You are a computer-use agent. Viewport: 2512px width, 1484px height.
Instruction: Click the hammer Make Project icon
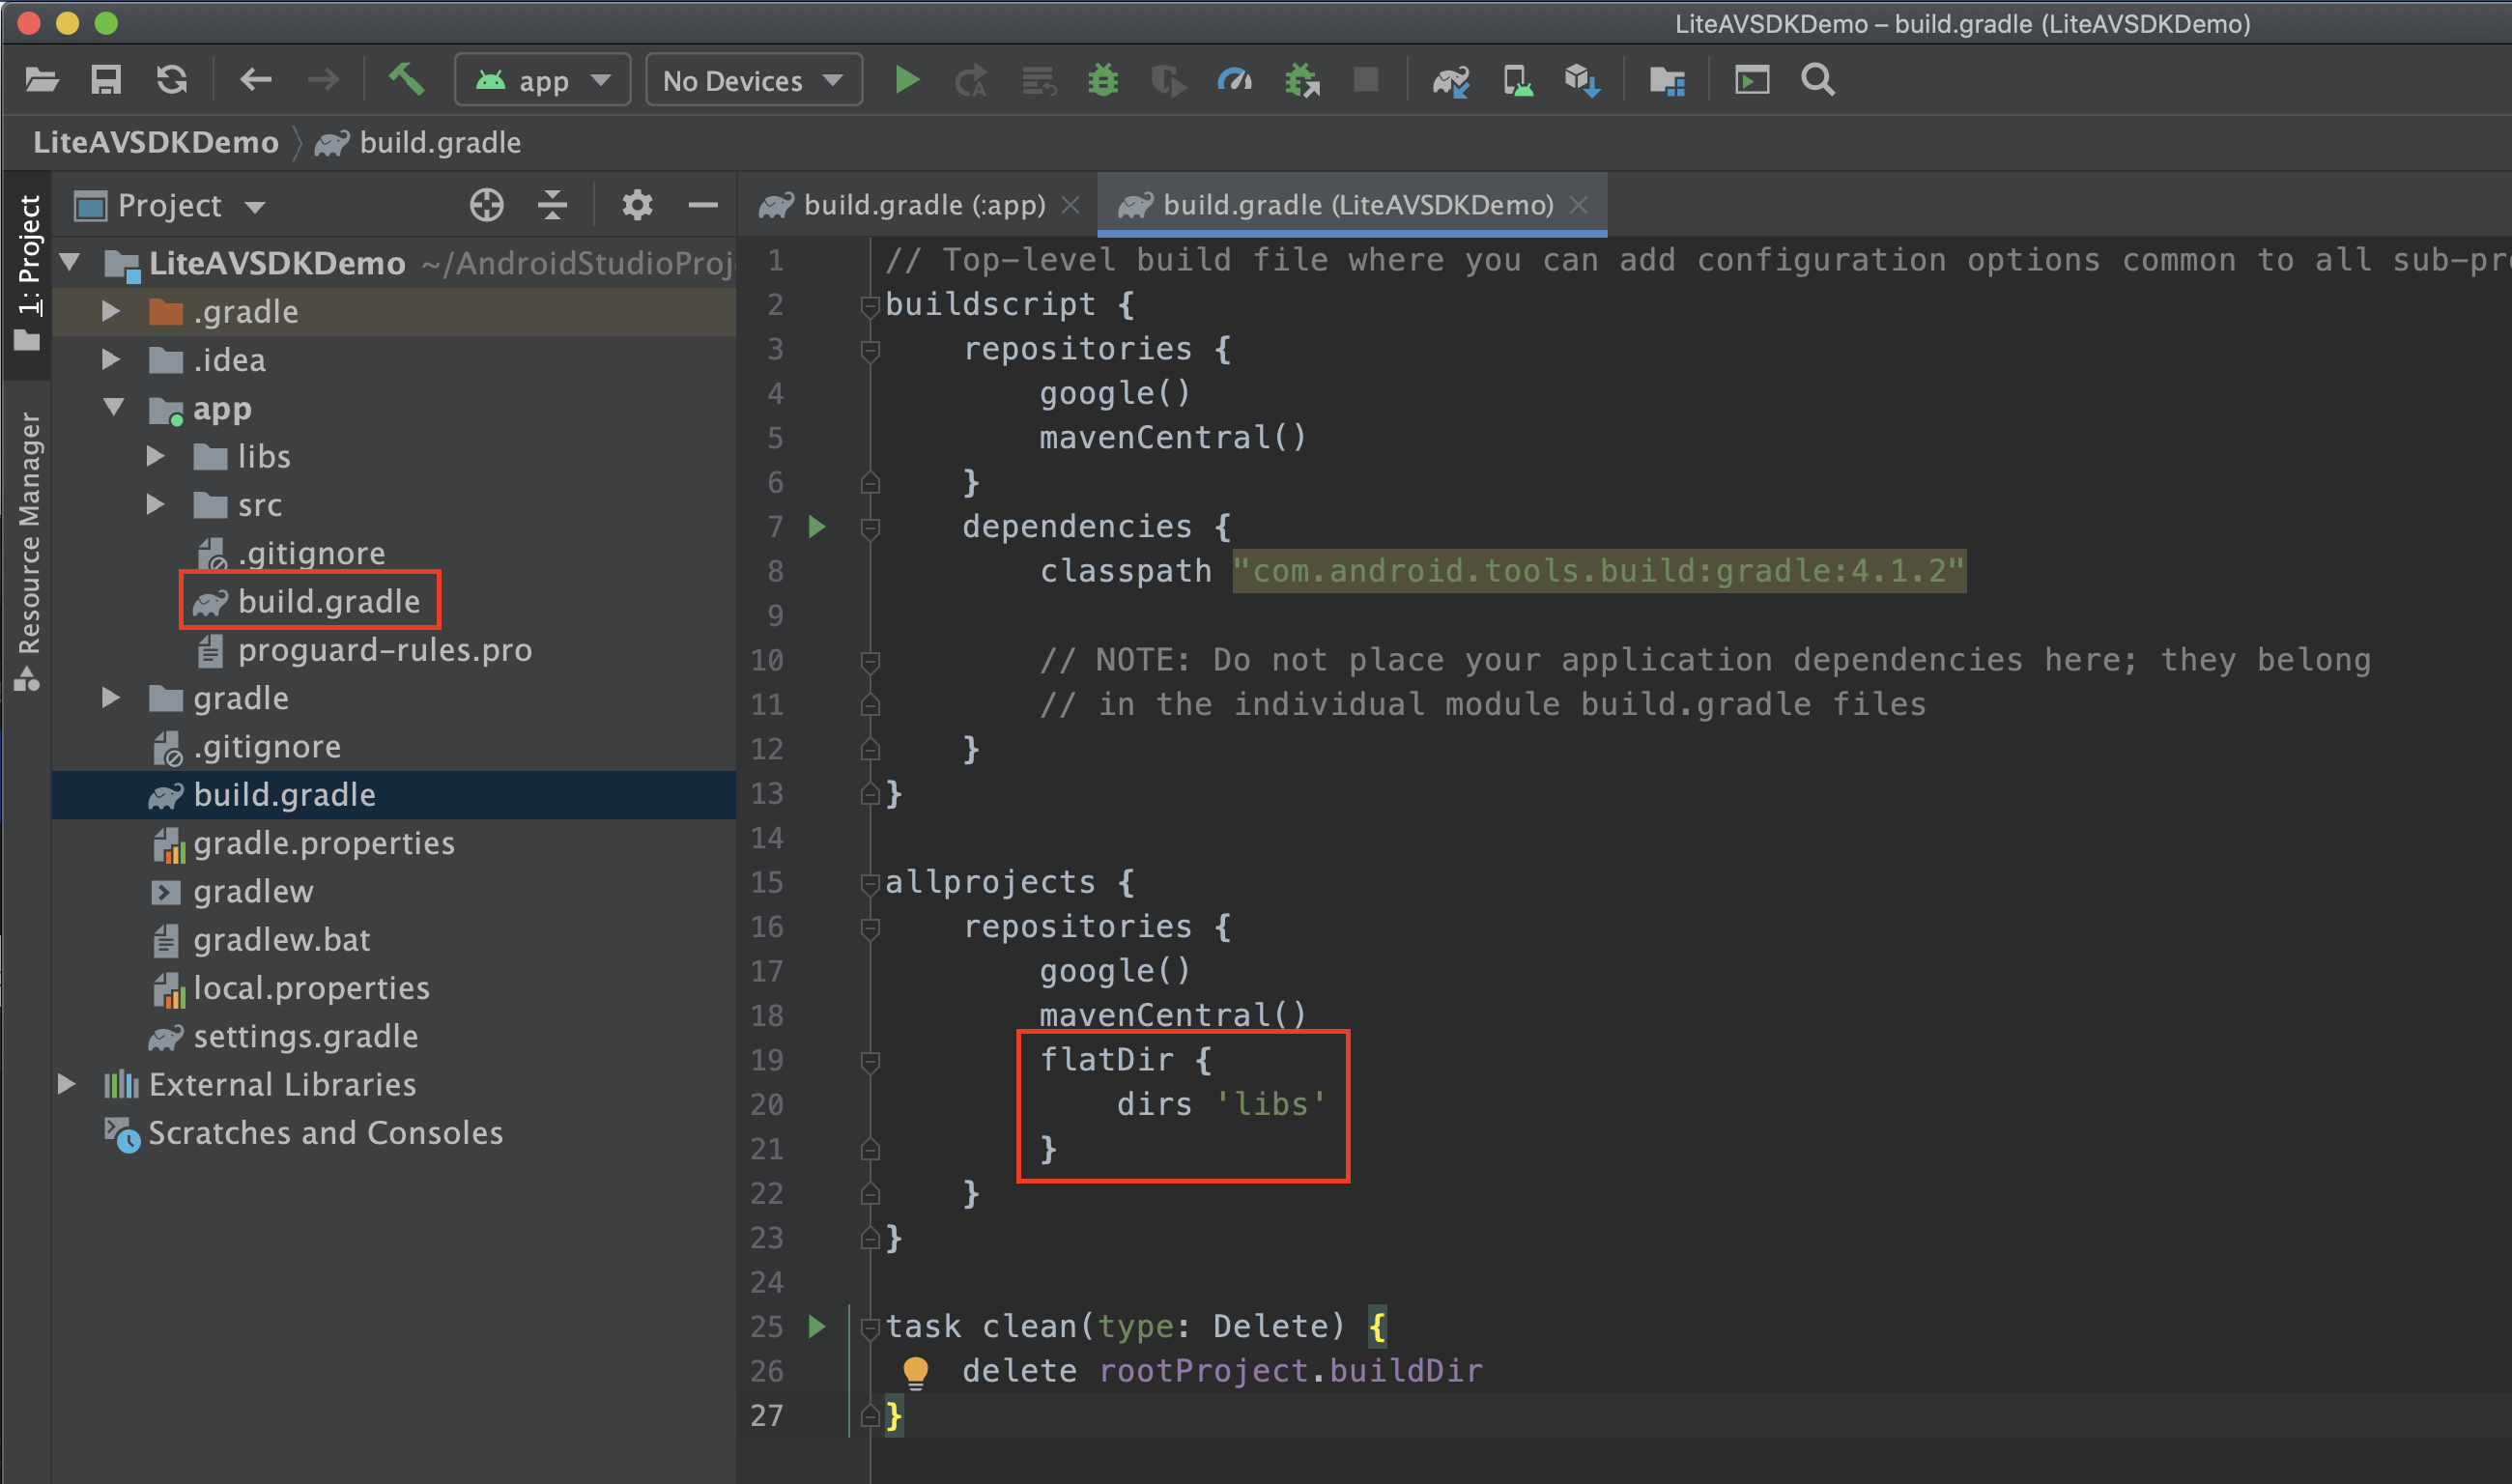(x=406, y=79)
